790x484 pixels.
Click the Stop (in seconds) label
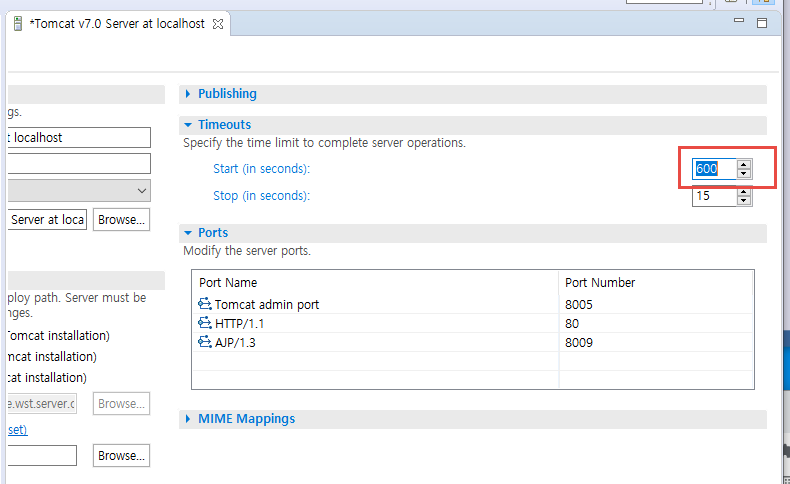click(261, 196)
